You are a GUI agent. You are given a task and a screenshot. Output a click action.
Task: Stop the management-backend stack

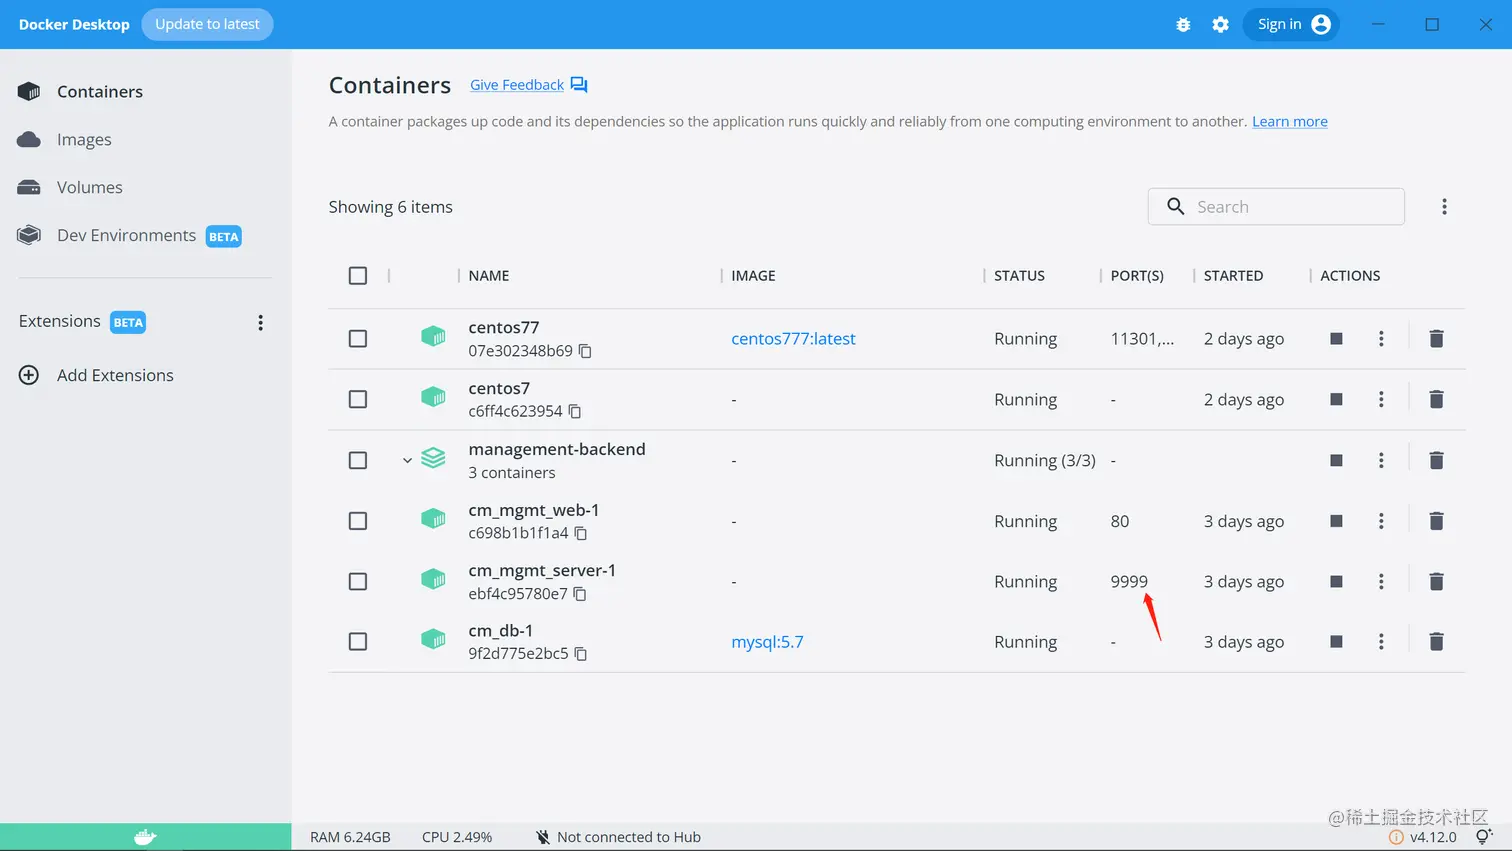coord(1336,460)
